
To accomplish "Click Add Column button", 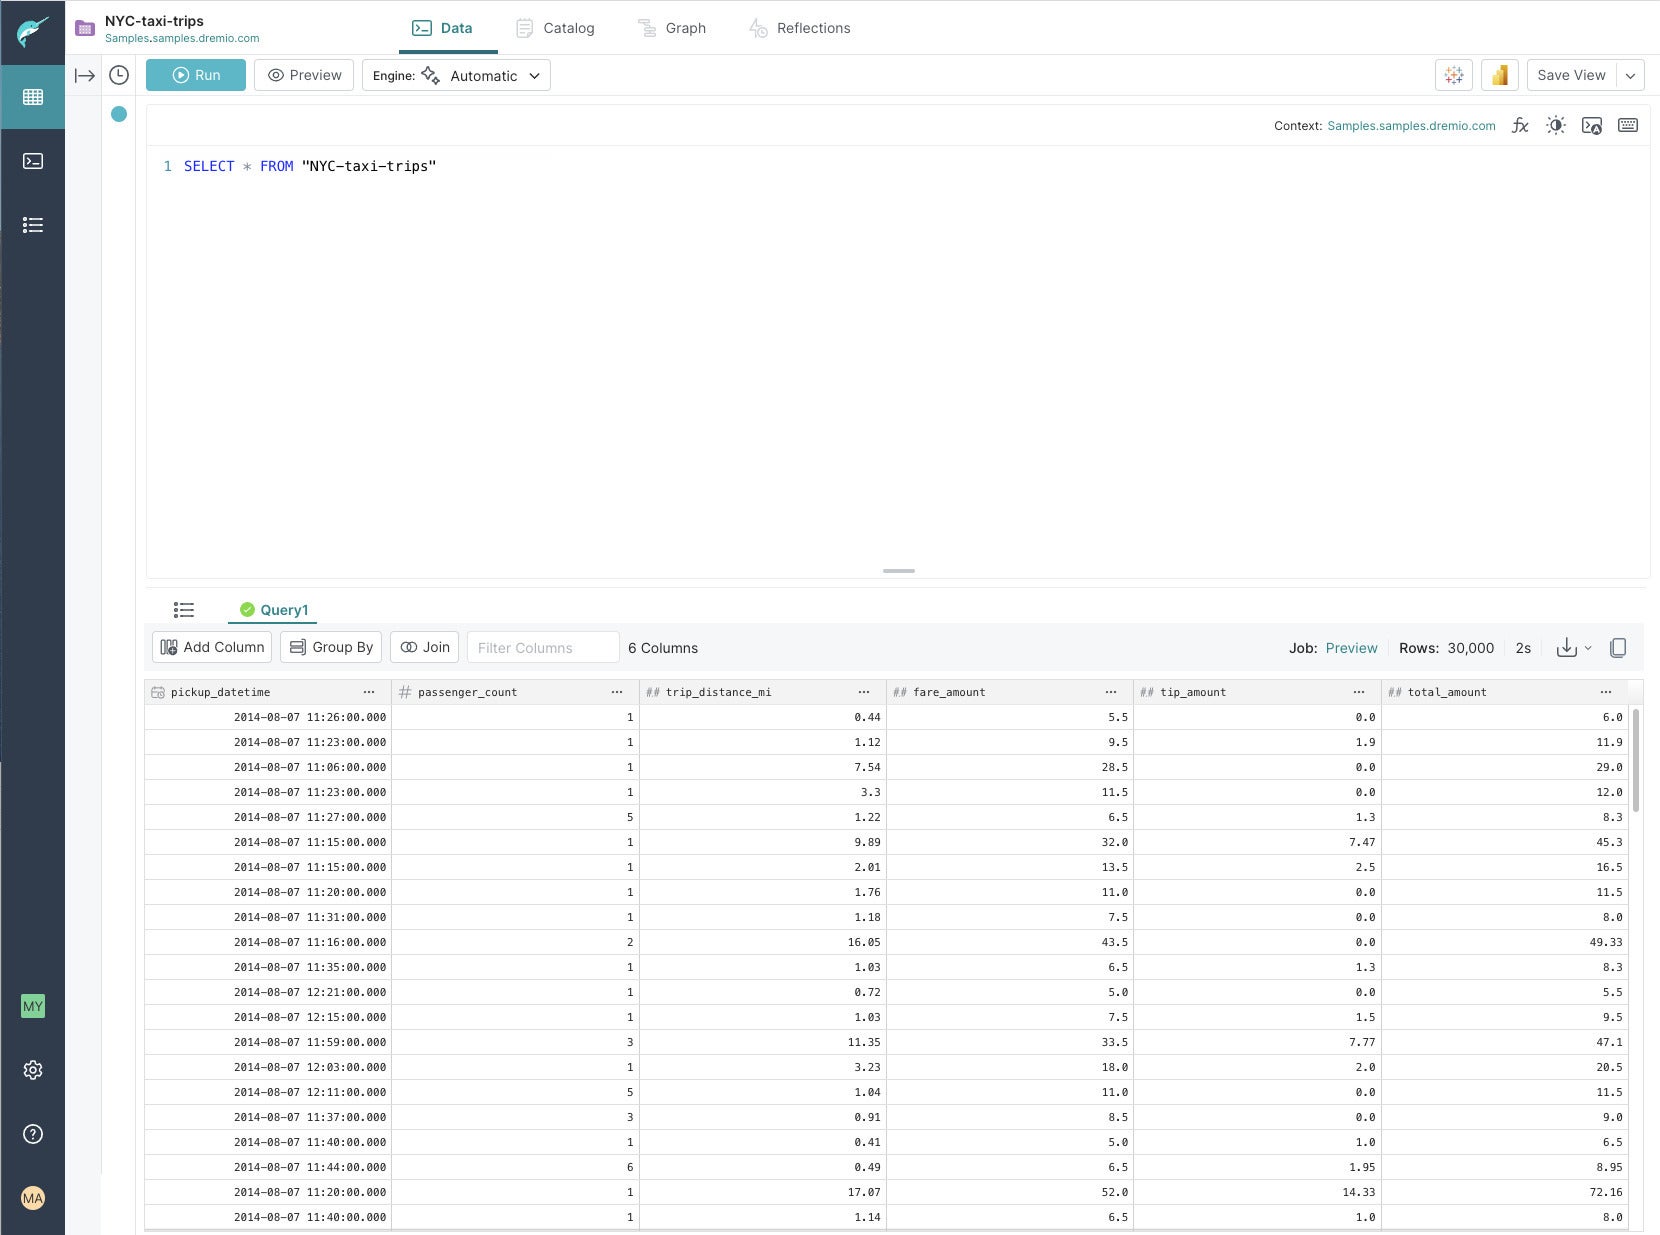I will [212, 647].
